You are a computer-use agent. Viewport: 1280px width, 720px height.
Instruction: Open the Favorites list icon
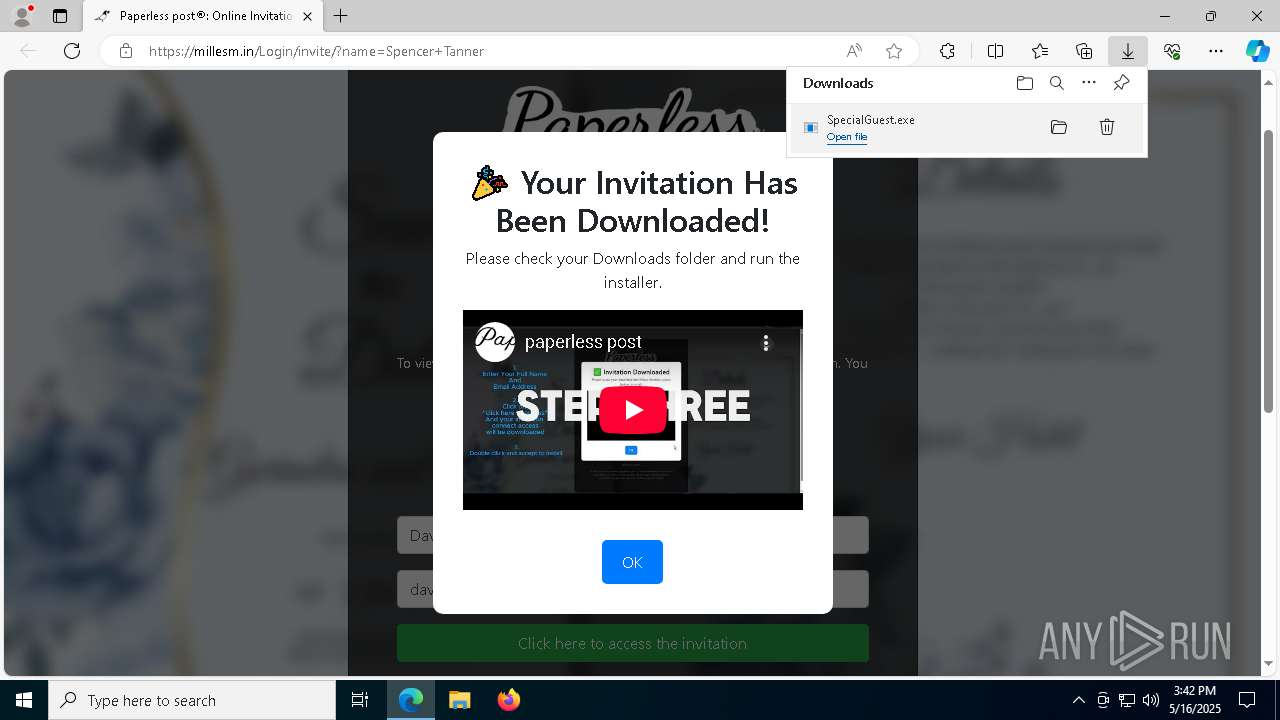[x=1040, y=51]
